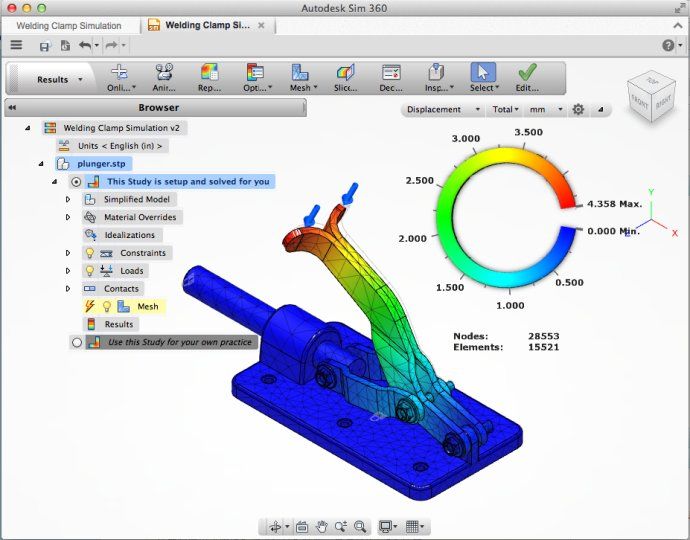Expand the Loads node
This screenshot has height=540, width=690.
(x=68, y=271)
